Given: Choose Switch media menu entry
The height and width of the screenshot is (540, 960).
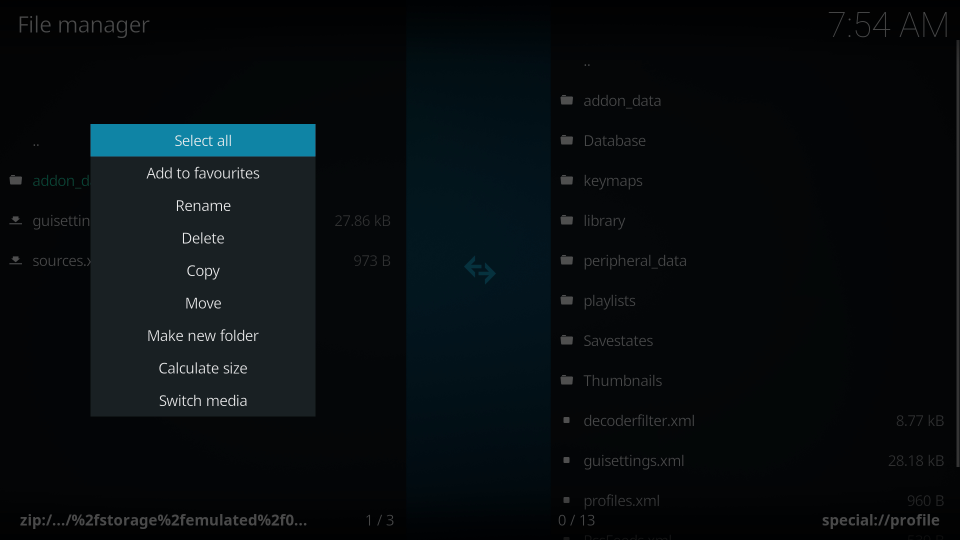Looking at the screenshot, I should [203, 401].
